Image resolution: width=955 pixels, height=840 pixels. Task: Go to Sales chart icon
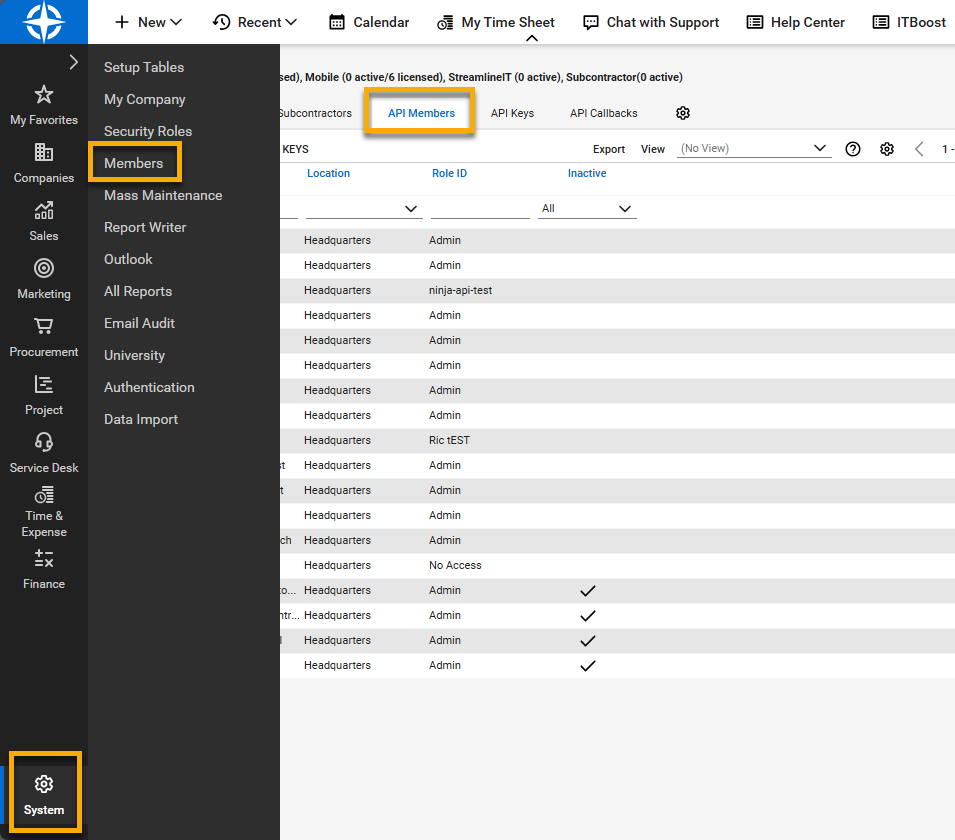click(x=44, y=211)
